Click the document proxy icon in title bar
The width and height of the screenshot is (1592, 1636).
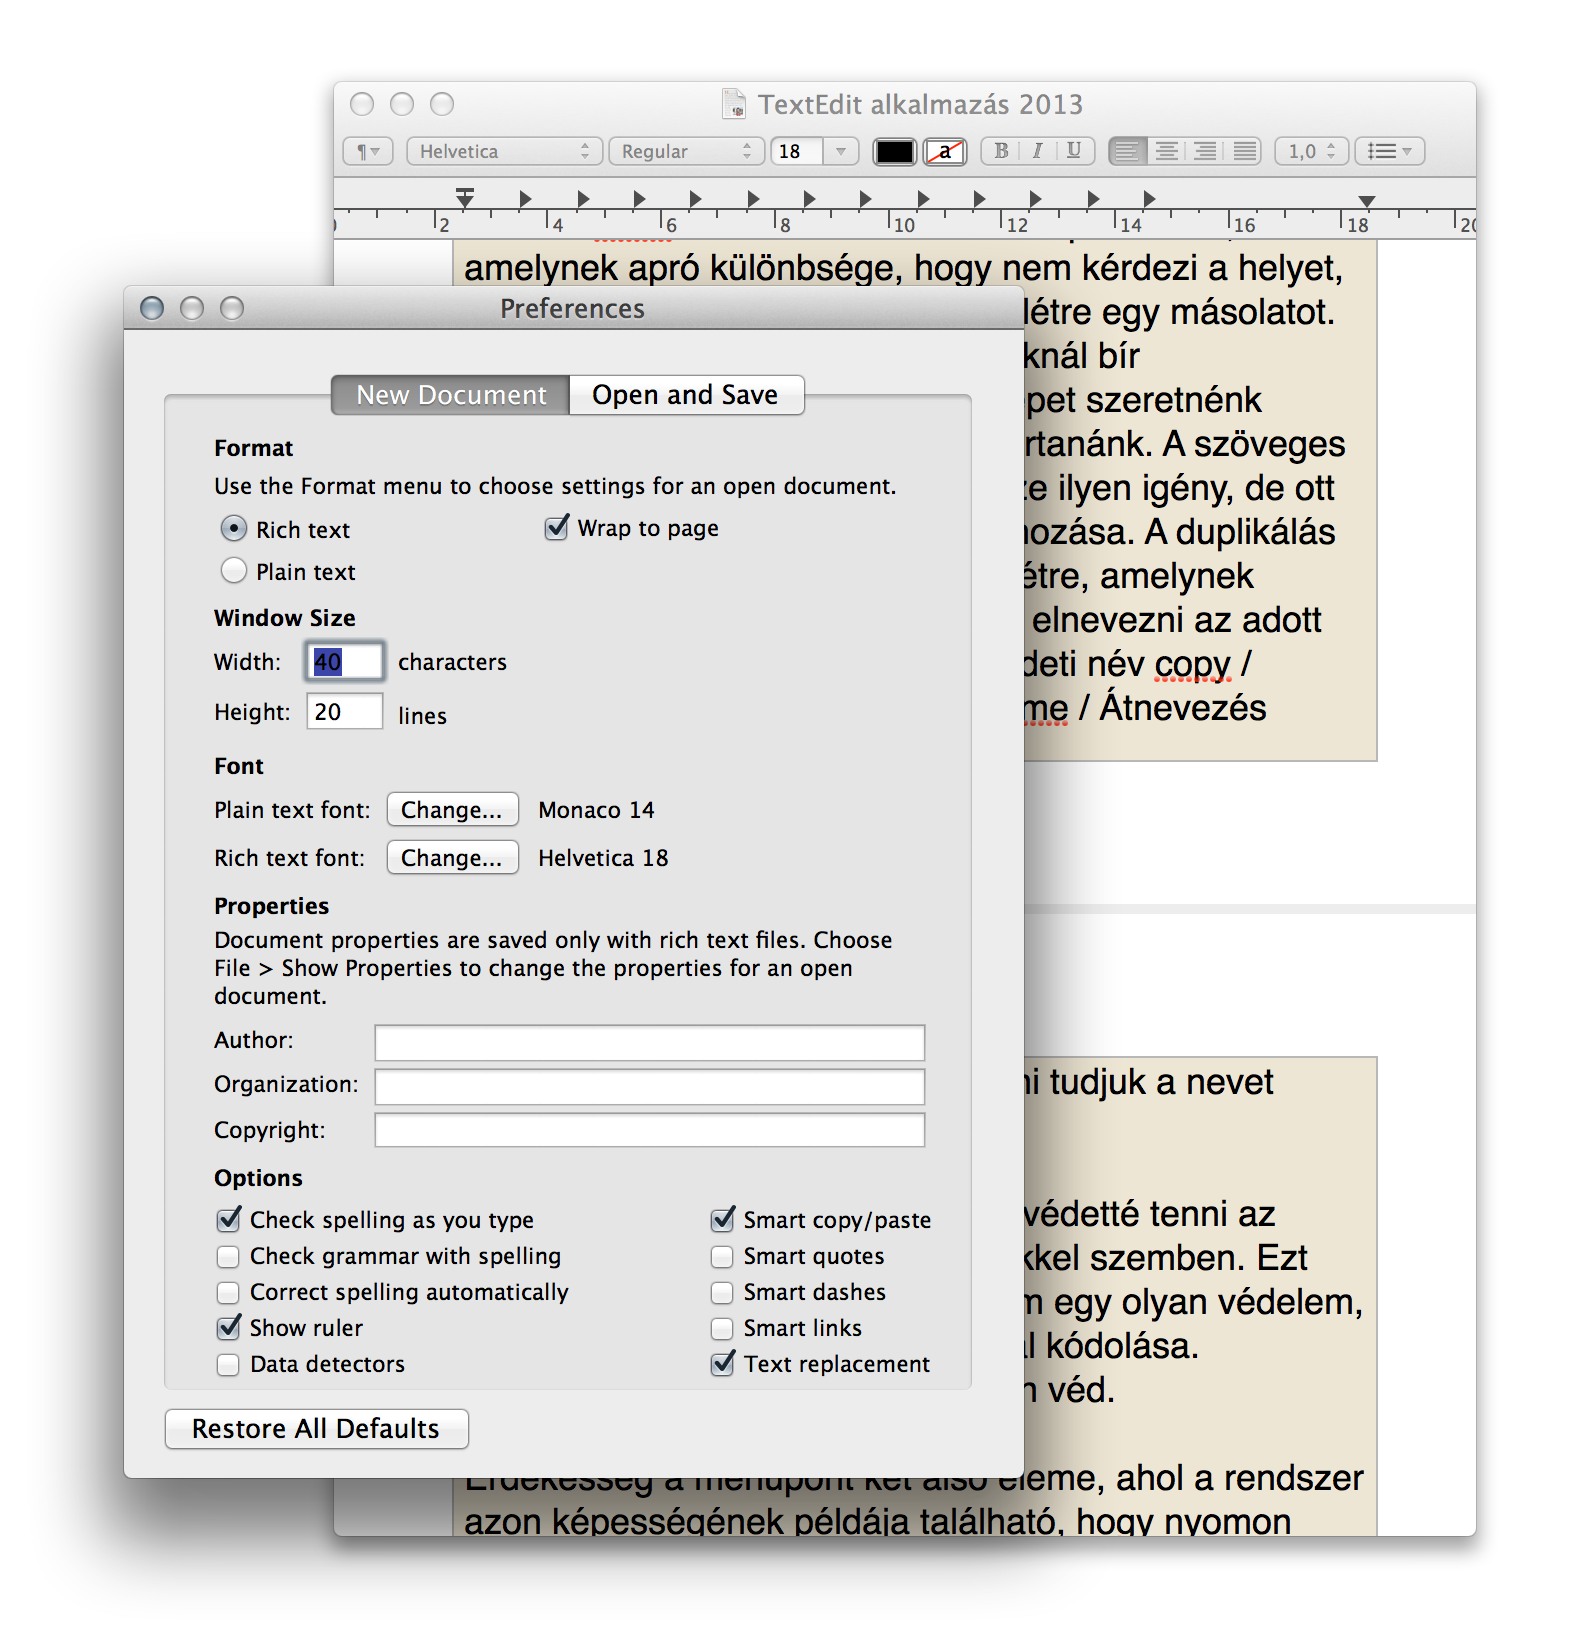pyautogui.click(x=734, y=104)
